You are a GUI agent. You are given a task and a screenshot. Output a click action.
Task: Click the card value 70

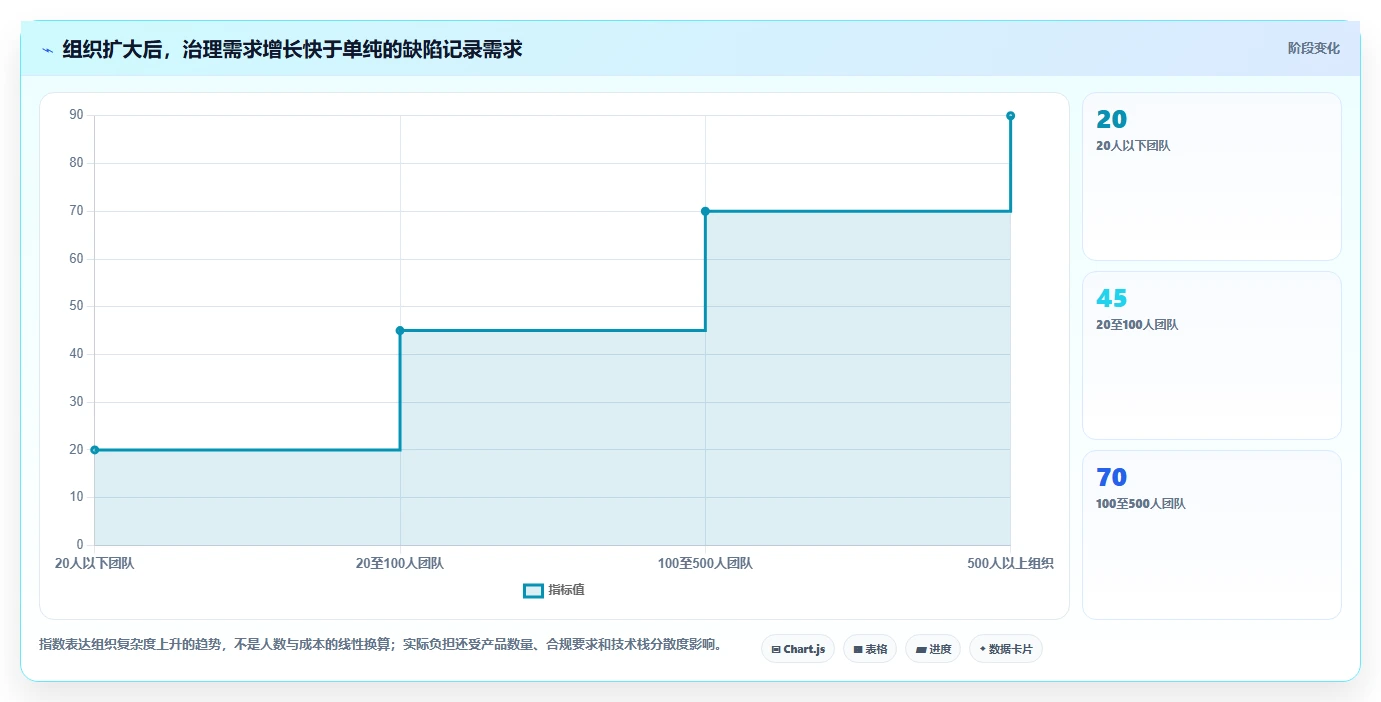click(x=1111, y=477)
